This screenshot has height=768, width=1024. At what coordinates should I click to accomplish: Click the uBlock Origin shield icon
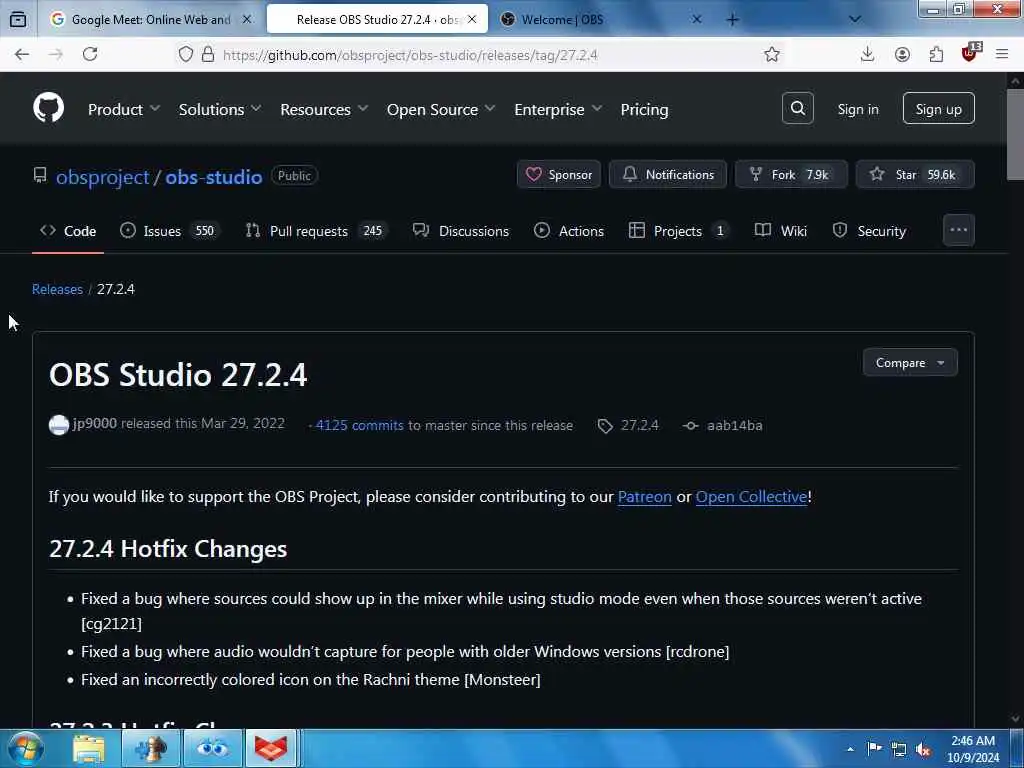tap(970, 53)
